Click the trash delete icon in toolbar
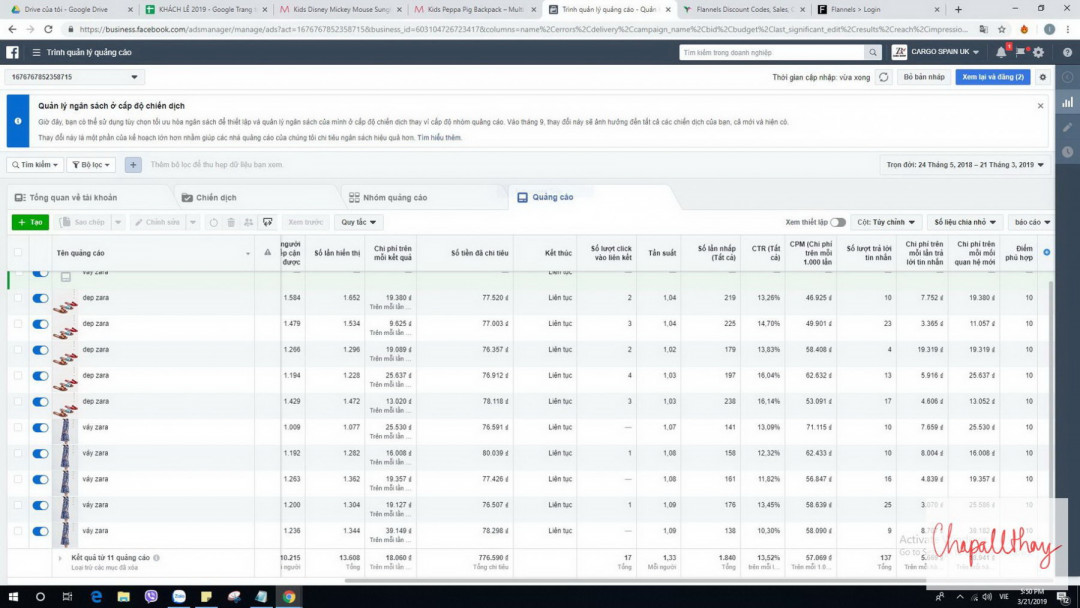The width and height of the screenshot is (1080, 608). coord(231,222)
